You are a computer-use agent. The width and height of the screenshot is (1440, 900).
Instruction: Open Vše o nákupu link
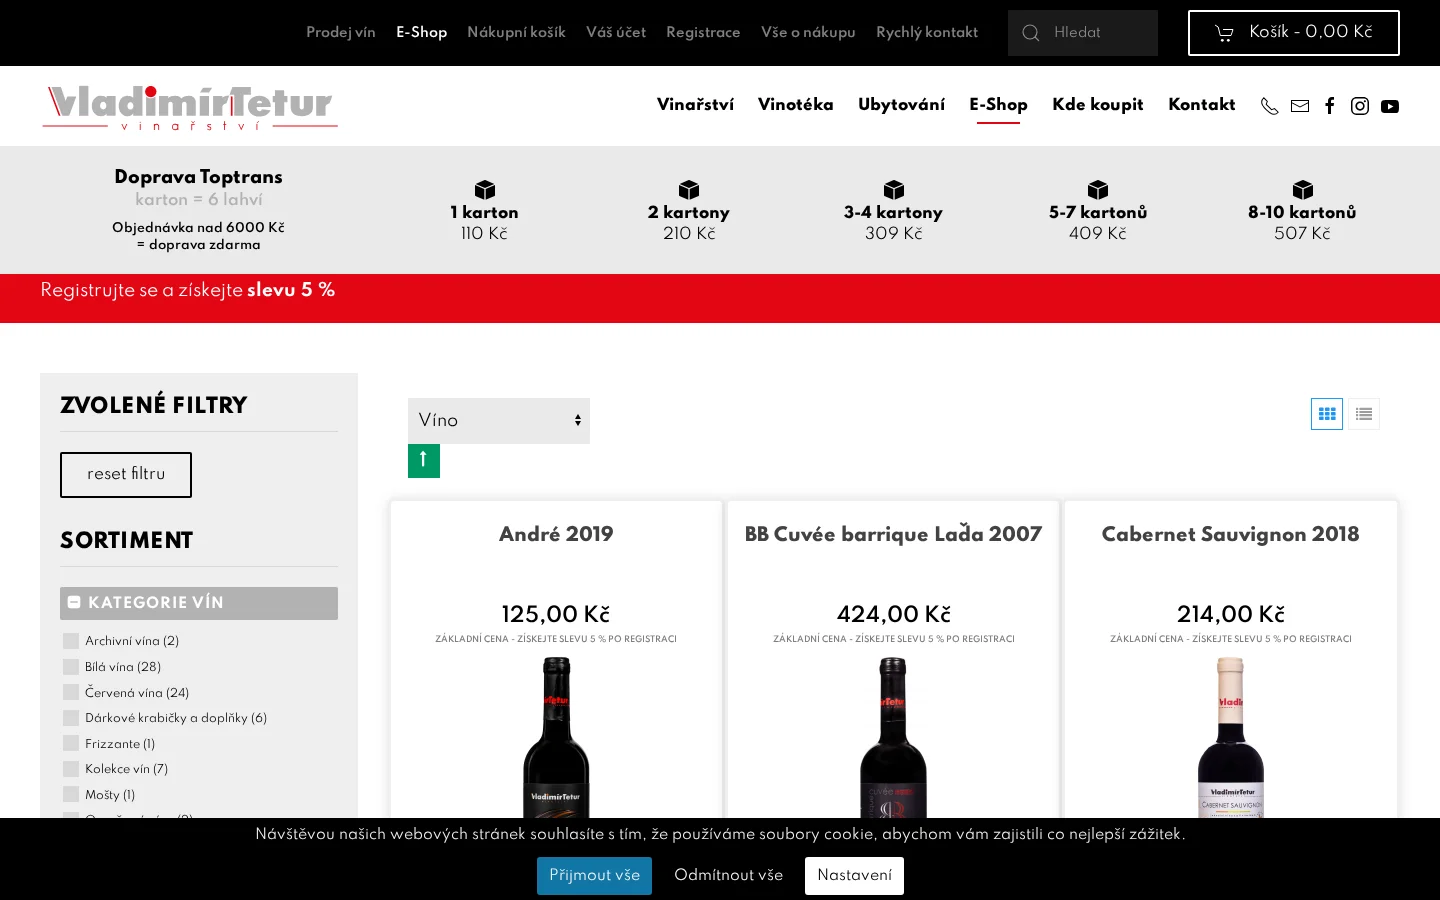pos(808,33)
